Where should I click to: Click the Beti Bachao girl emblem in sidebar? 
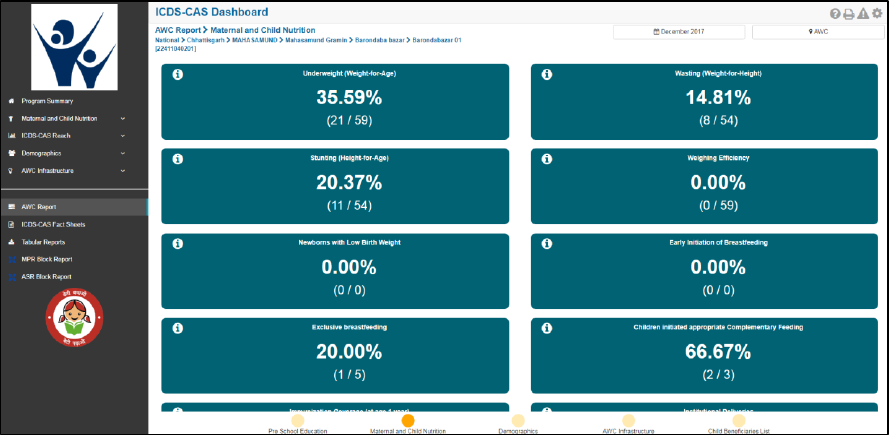click(x=74, y=318)
